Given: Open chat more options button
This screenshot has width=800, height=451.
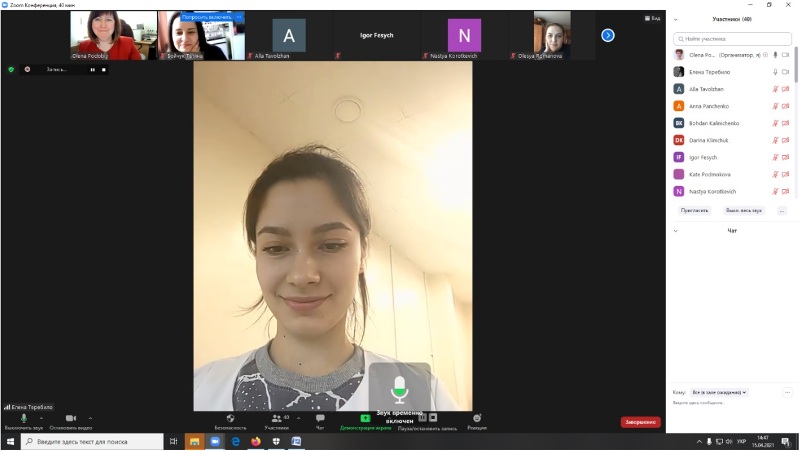Looking at the screenshot, I should click(787, 392).
